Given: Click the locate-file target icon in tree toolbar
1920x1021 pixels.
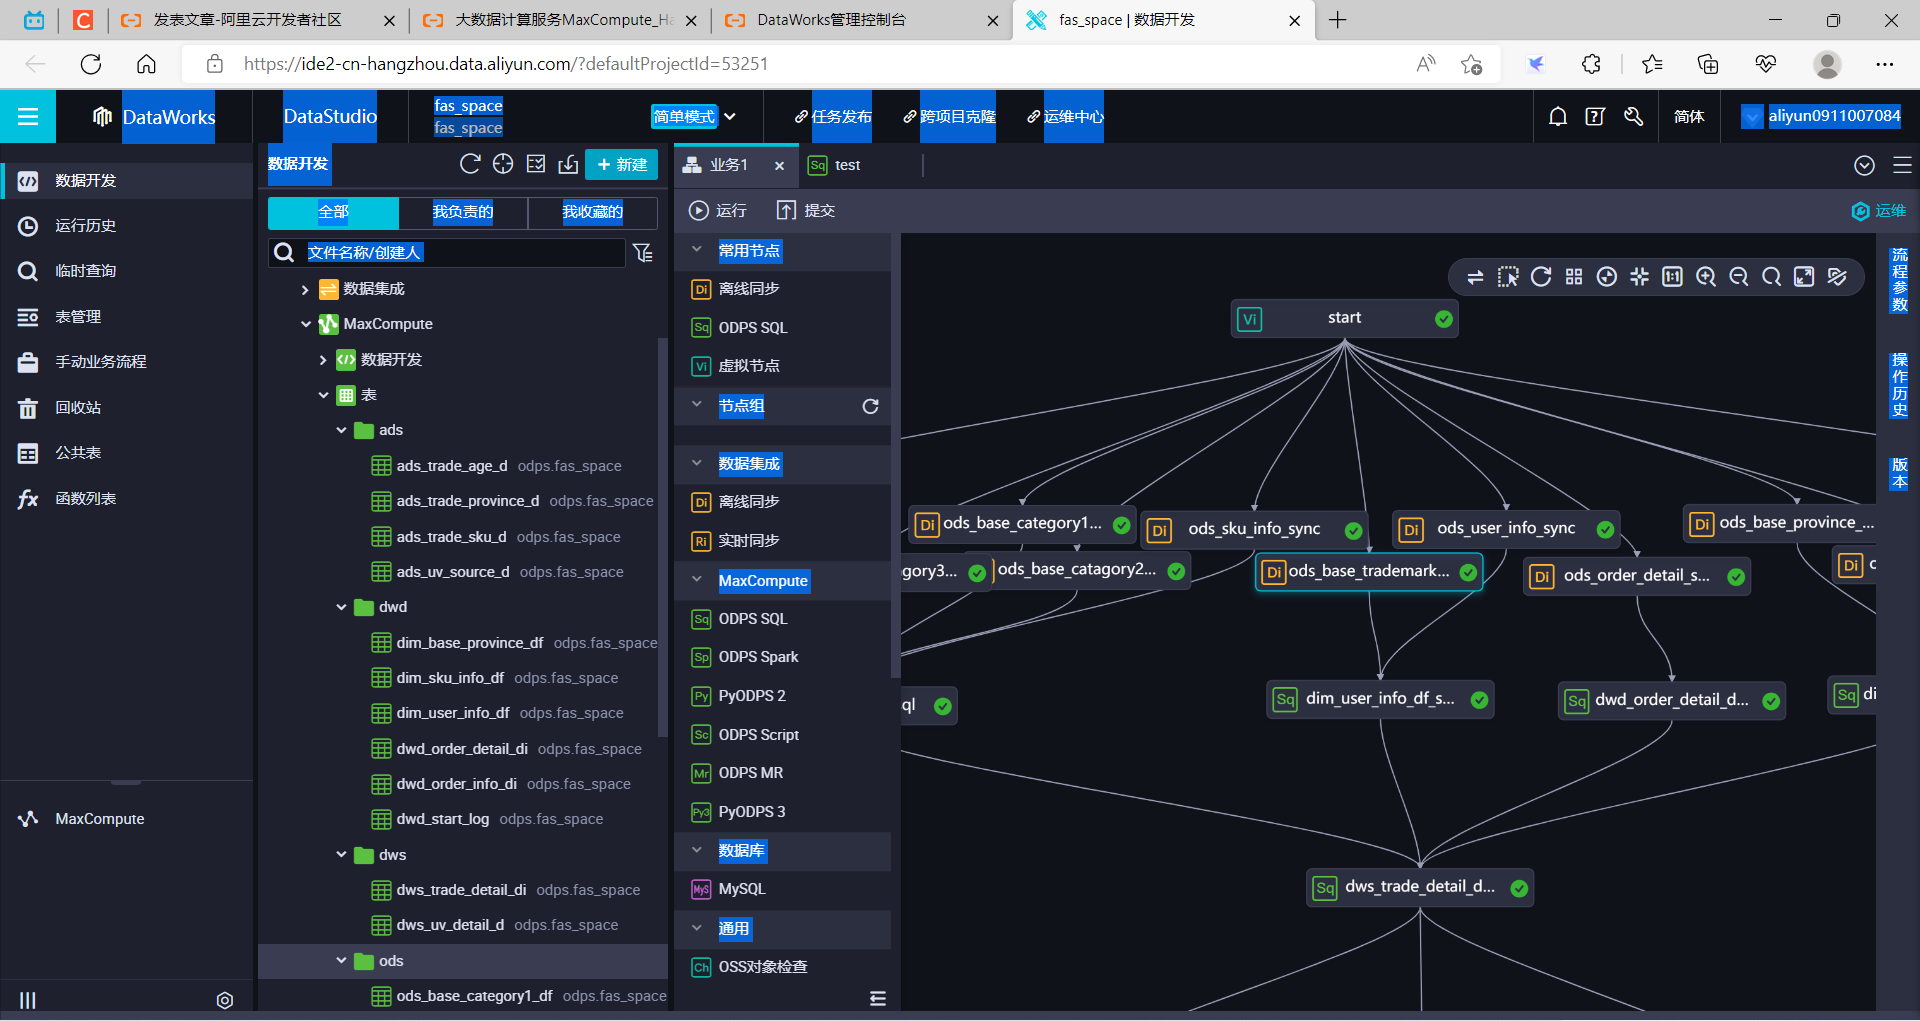Looking at the screenshot, I should tap(503, 164).
